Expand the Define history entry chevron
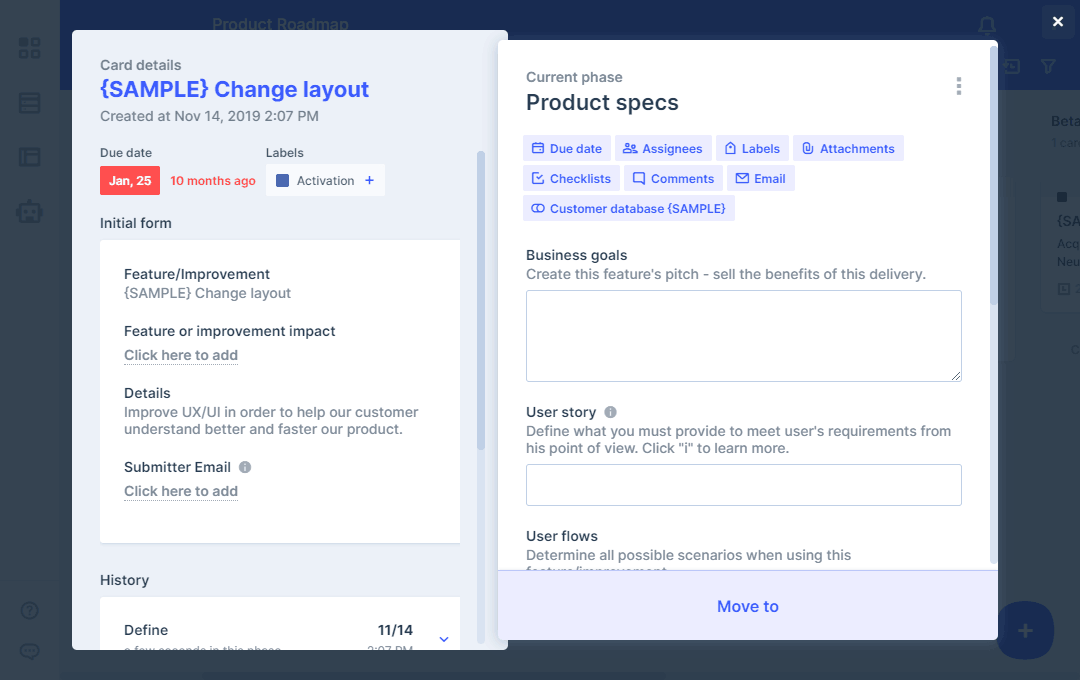Viewport: 1080px width, 680px height. pos(444,639)
